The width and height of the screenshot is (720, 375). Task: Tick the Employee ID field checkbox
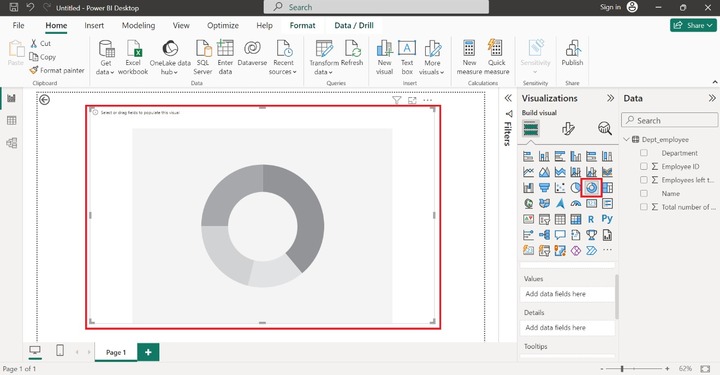(x=644, y=166)
